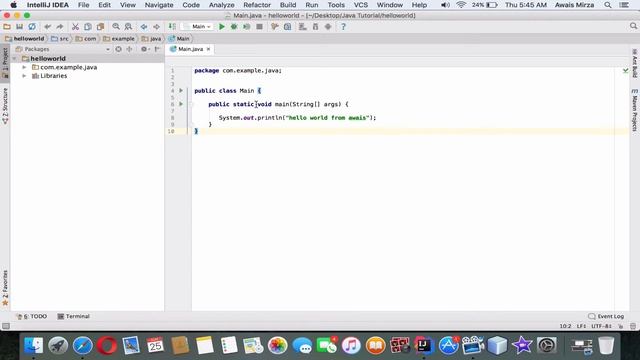Screen dimensions: 640x360
Task: Open the VCS menu
Action: click(x=360, y=5)
